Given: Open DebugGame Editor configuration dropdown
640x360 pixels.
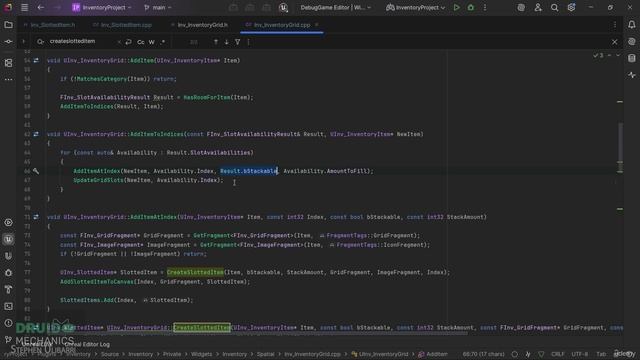Looking at the screenshot, I should [336, 7].
